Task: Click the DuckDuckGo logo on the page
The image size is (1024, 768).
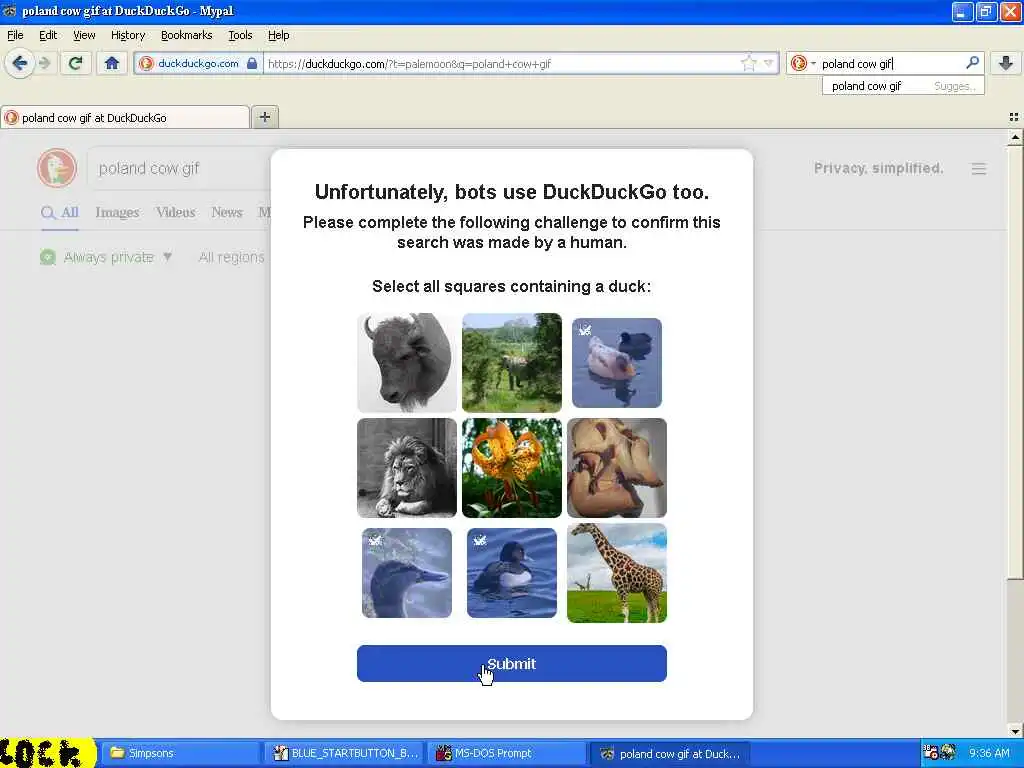Action: click(x=57, y=168)
